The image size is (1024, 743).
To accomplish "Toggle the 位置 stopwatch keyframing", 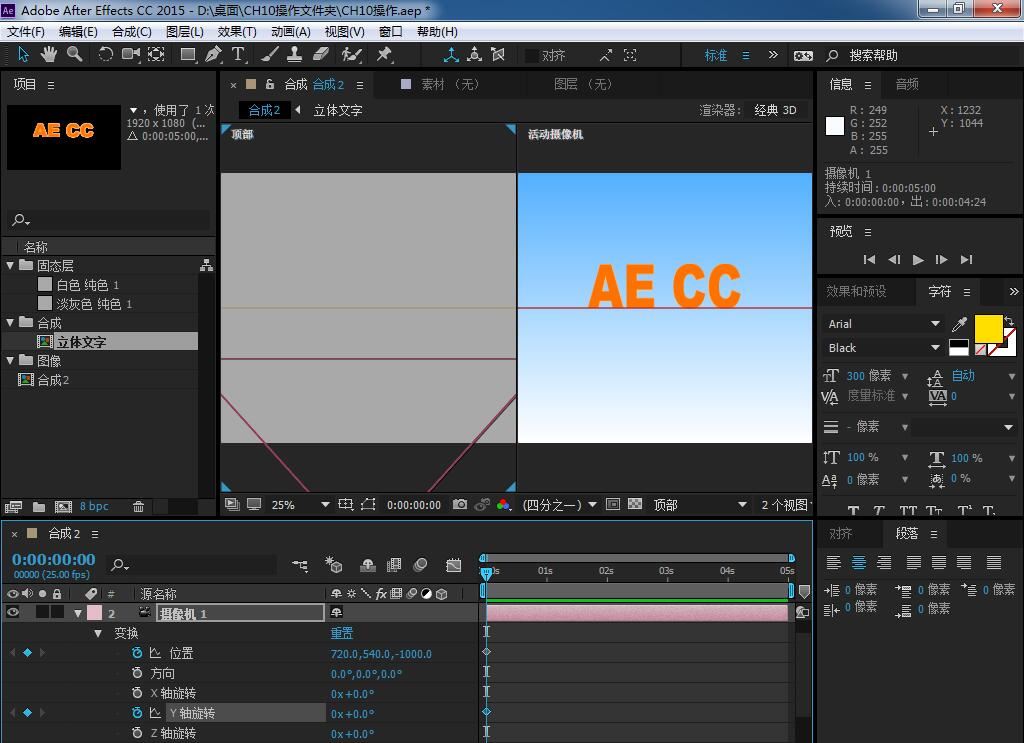I will click(137, 653).
